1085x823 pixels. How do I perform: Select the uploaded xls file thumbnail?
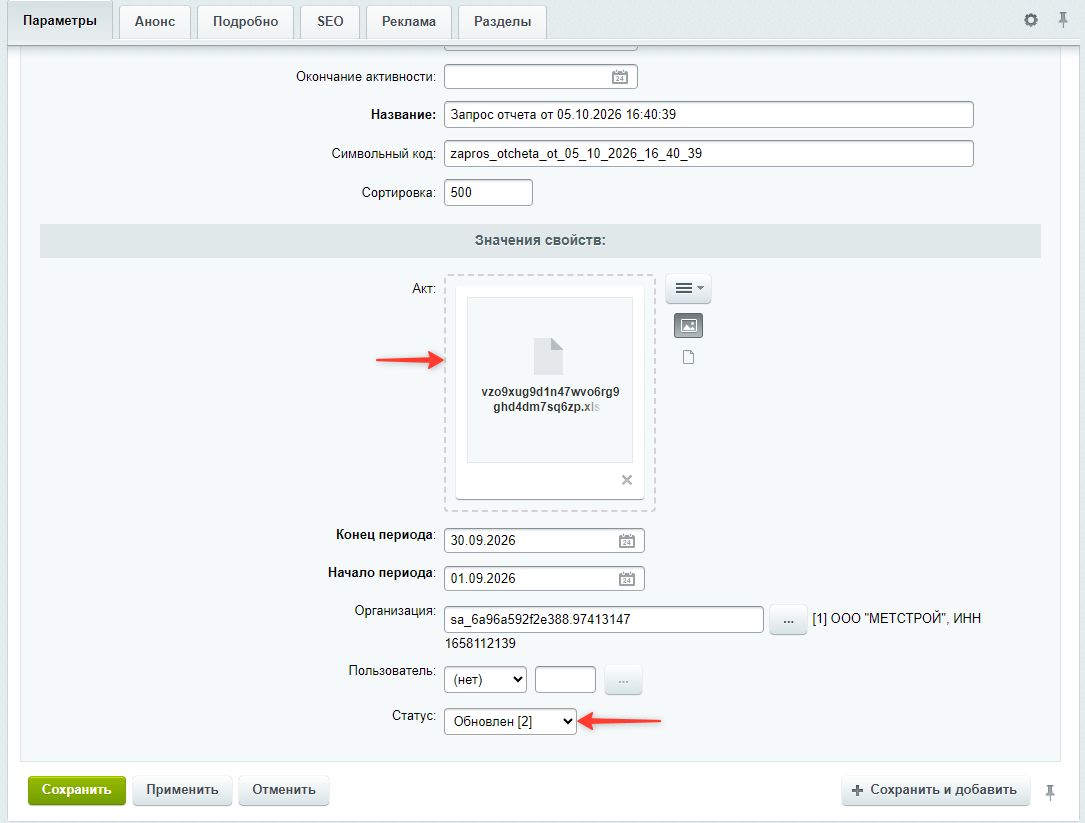(x=550, y=380)
